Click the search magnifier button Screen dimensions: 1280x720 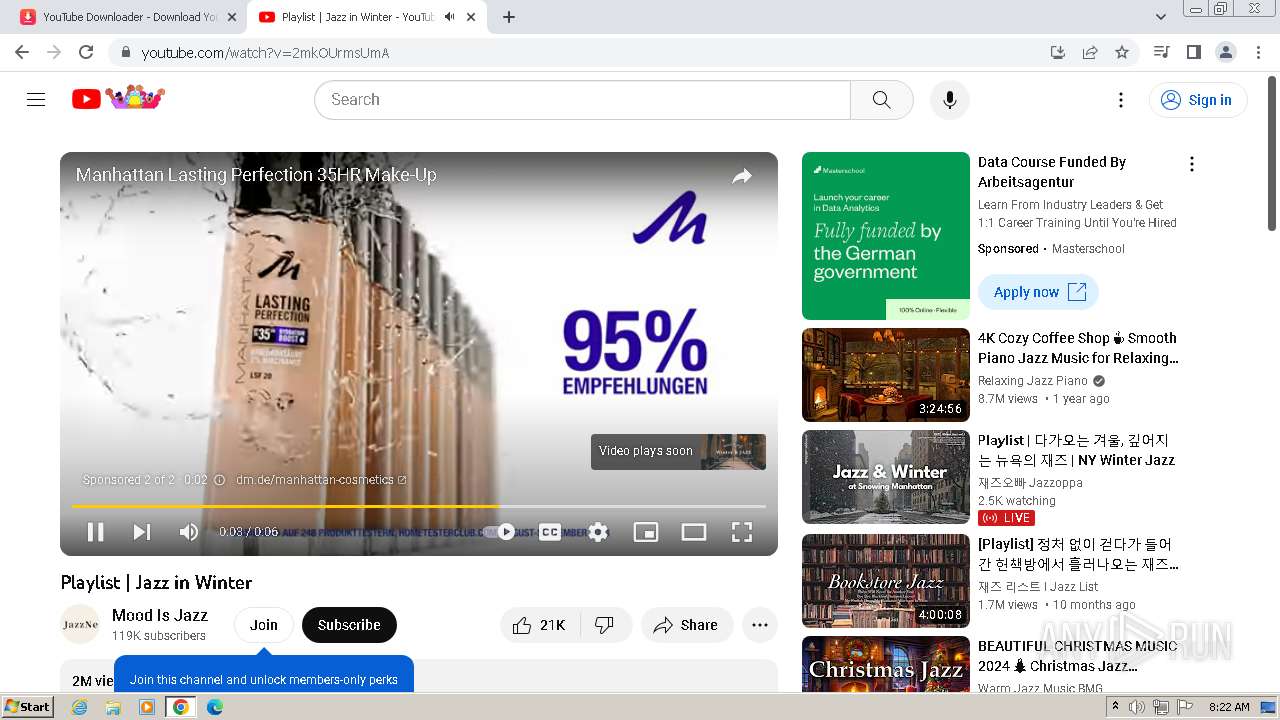[x=881, y=100]
